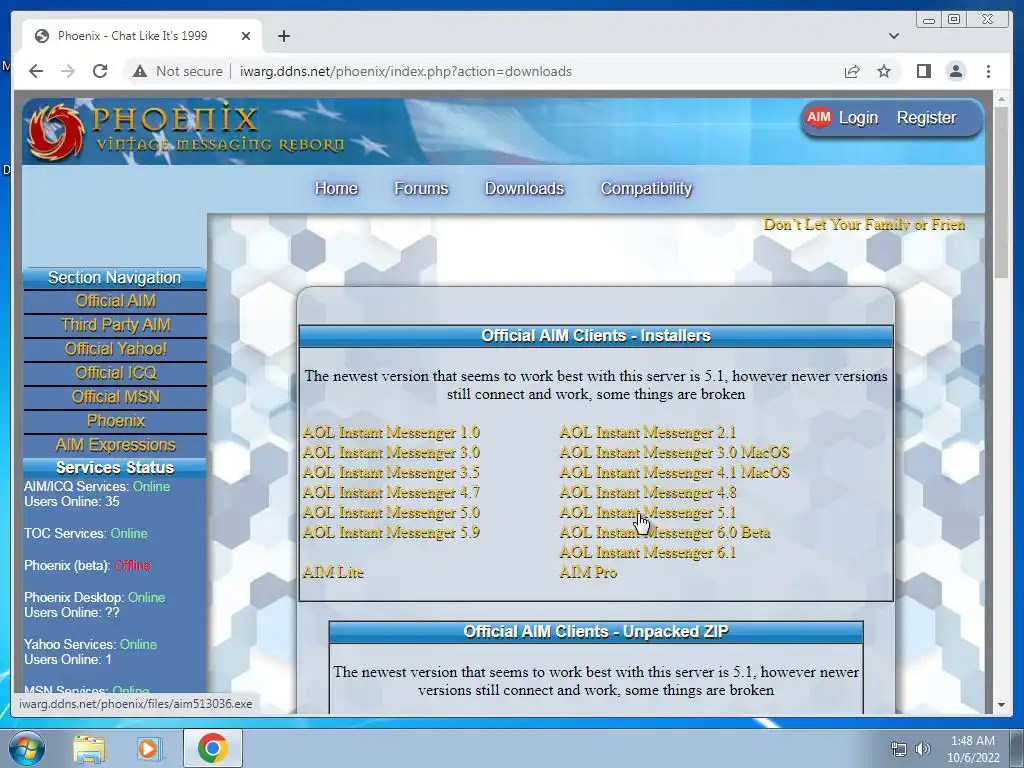Open the Forums menu item
The height and width of the screenshot is (768, 1024).
pos(421,189)
